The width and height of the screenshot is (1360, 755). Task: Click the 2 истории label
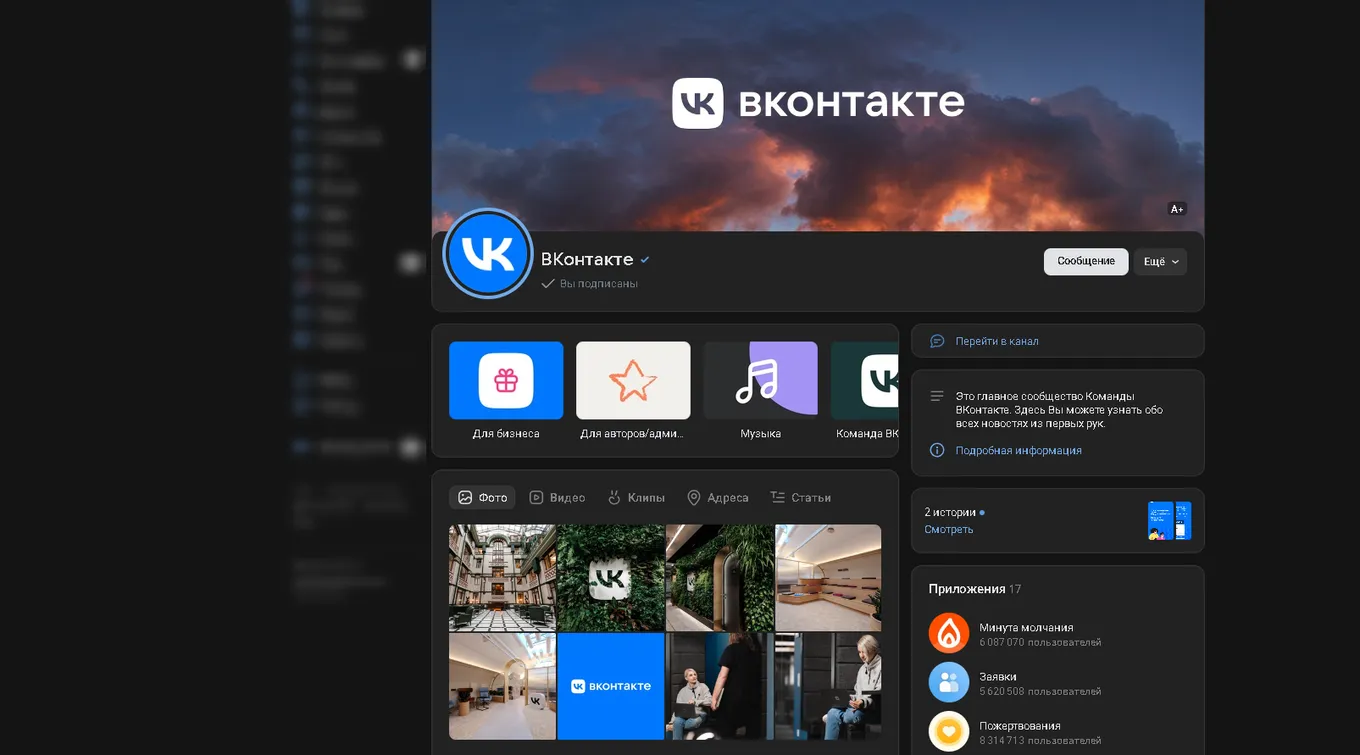950,512
